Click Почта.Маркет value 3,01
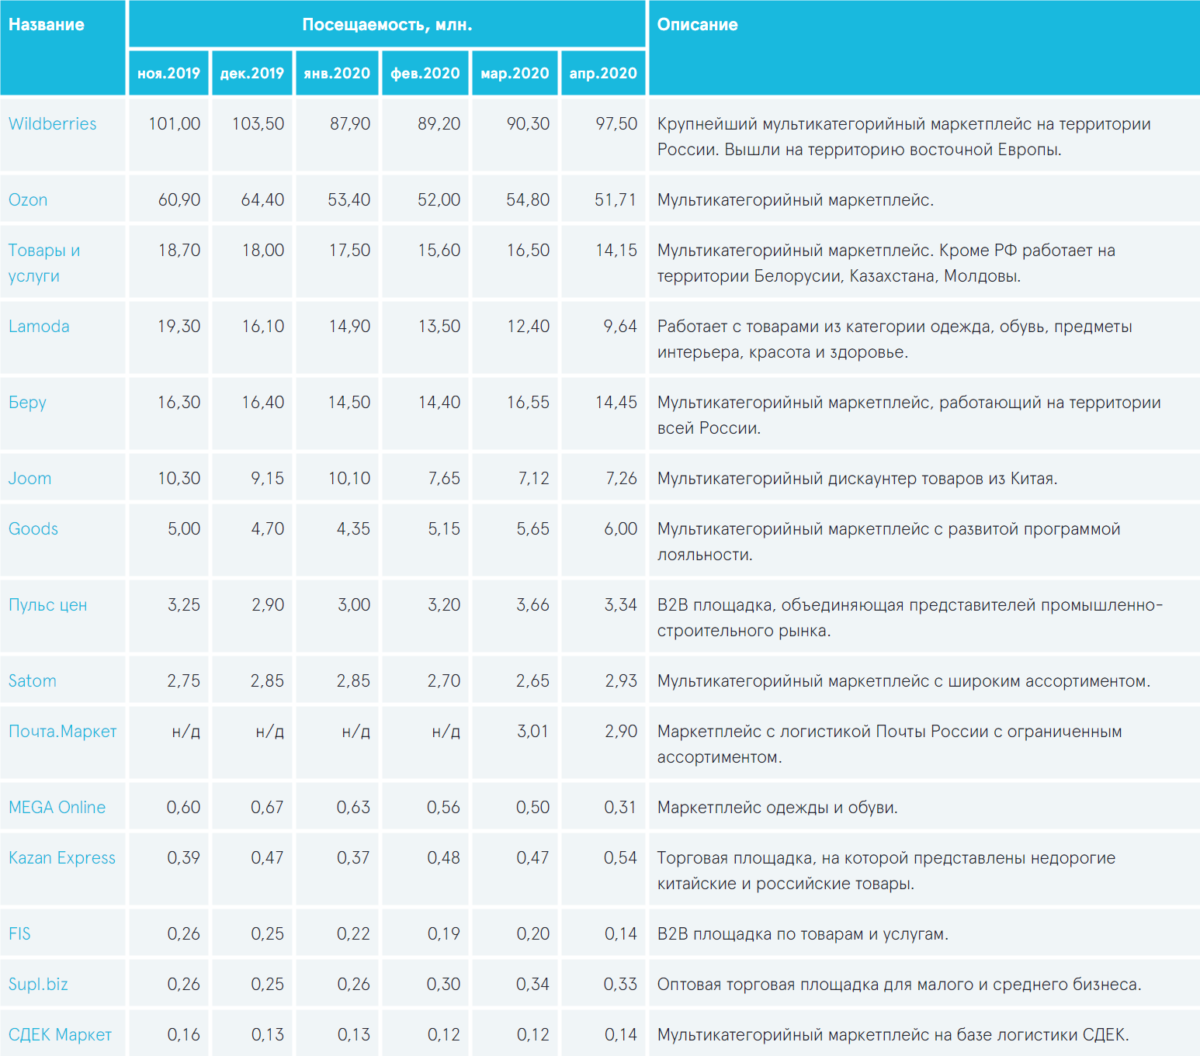Image resolution: width=1200 pixels, height=1056 pixels. [533, 731]
